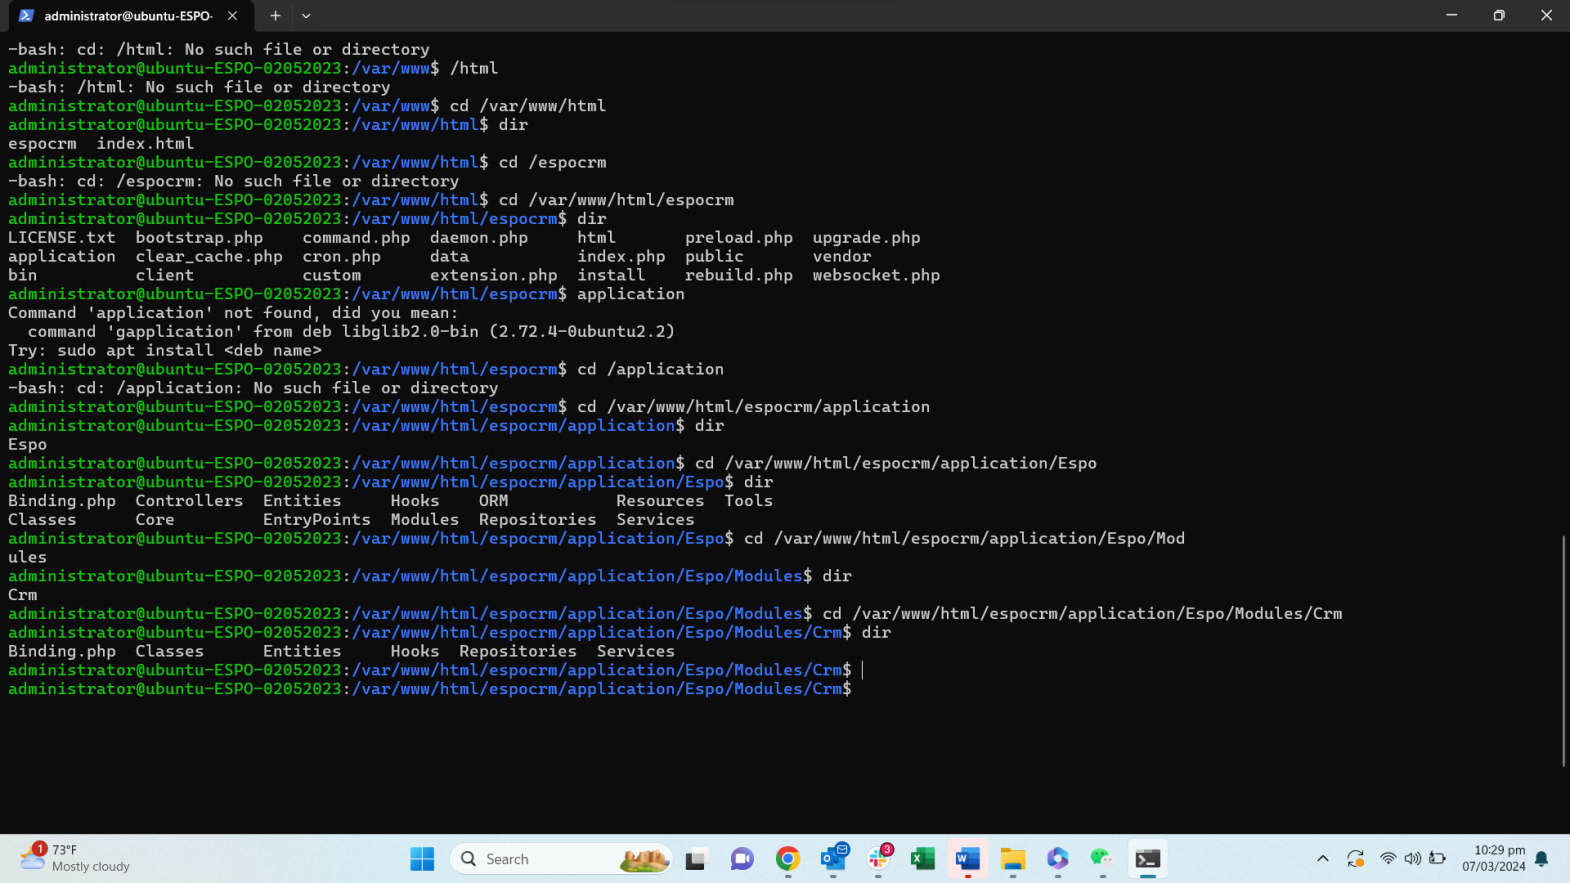1570x883 pixels.
Task: Open a new terminal tab
Action: point(275,16)
